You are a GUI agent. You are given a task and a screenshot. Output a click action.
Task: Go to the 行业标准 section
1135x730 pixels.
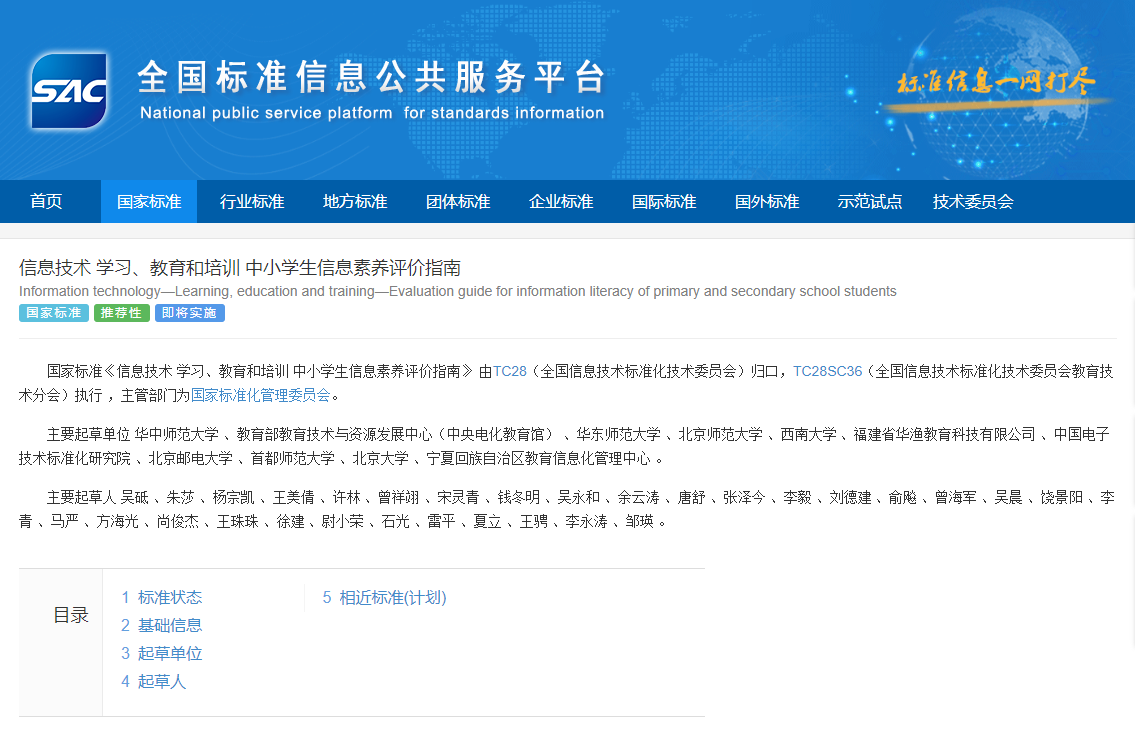[252, 202]
